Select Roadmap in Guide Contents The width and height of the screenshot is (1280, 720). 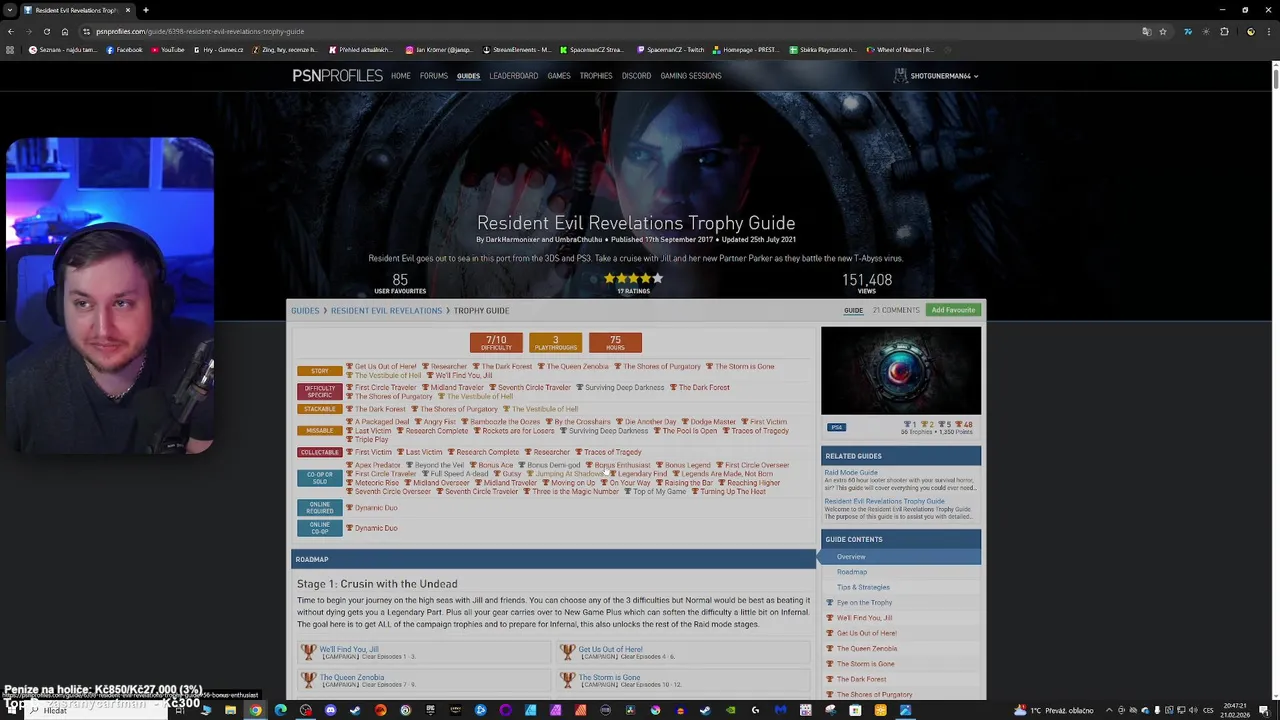tap(852, 572)
